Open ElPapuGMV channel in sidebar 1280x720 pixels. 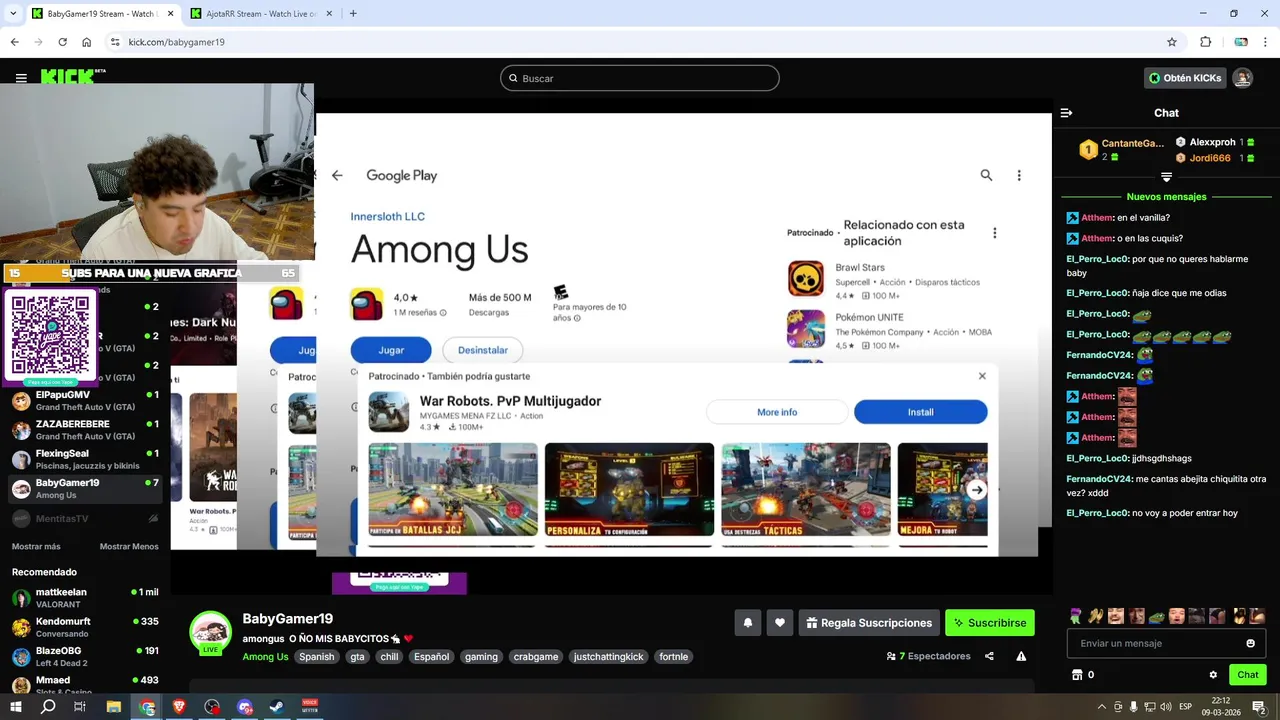(85, 401)
